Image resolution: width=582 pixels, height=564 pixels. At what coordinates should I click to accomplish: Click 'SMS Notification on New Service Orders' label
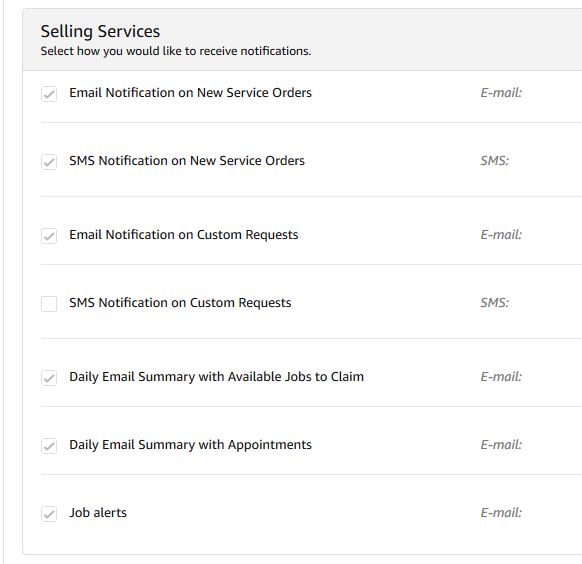point(187,161)
